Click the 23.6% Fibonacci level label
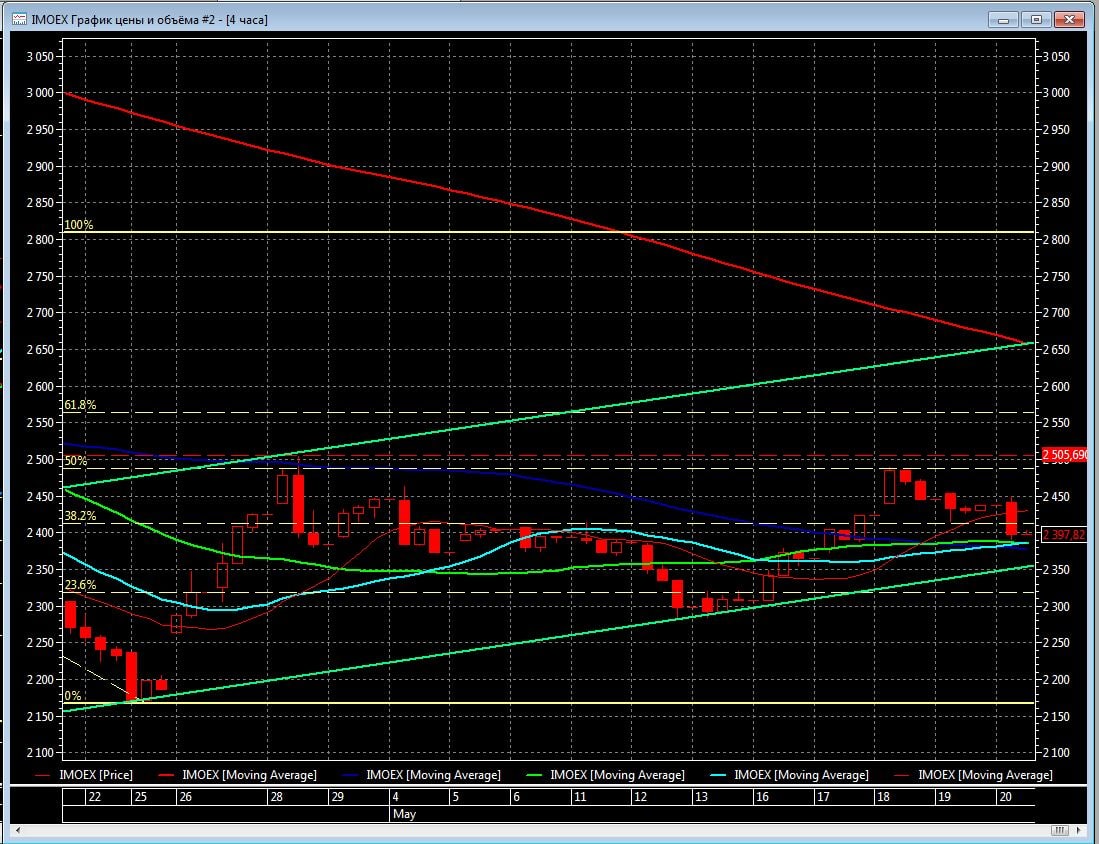 click(x=80, y=585)
